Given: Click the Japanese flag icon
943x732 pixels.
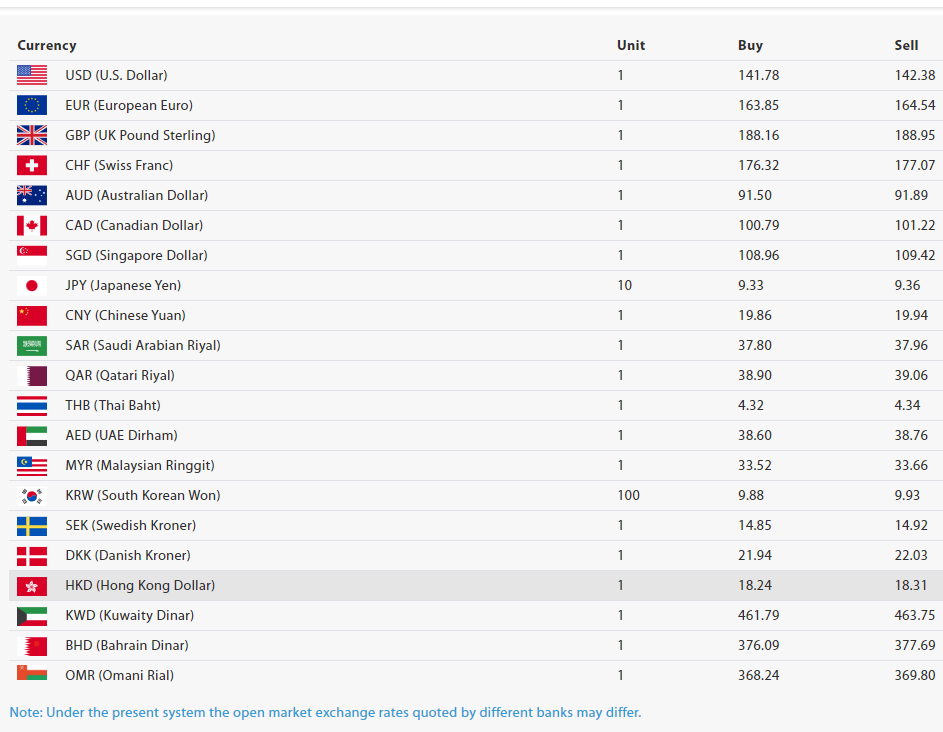Looking at the screenshot, I should [32, 285].
